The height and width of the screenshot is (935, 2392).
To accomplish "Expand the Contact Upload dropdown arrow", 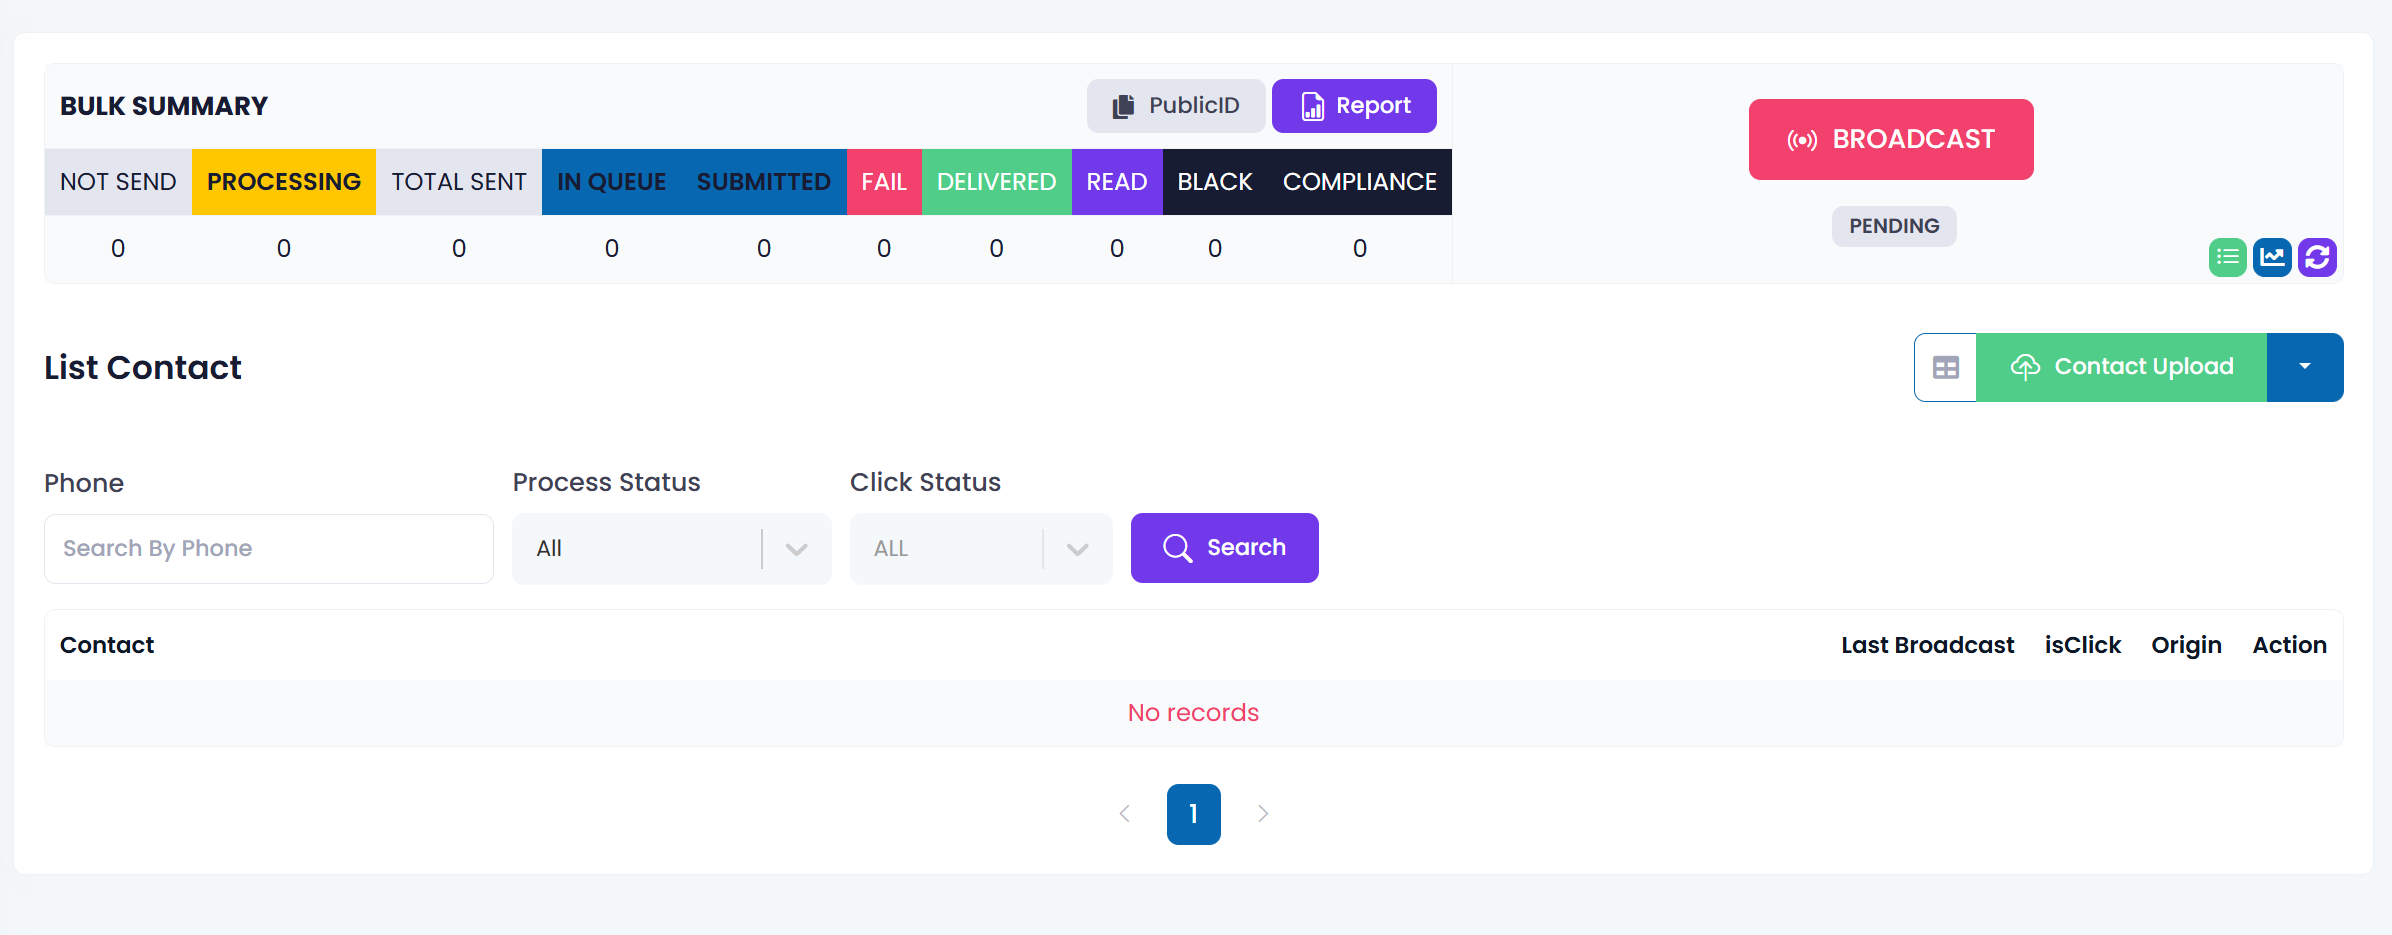I will click(x=2305, y=368).
